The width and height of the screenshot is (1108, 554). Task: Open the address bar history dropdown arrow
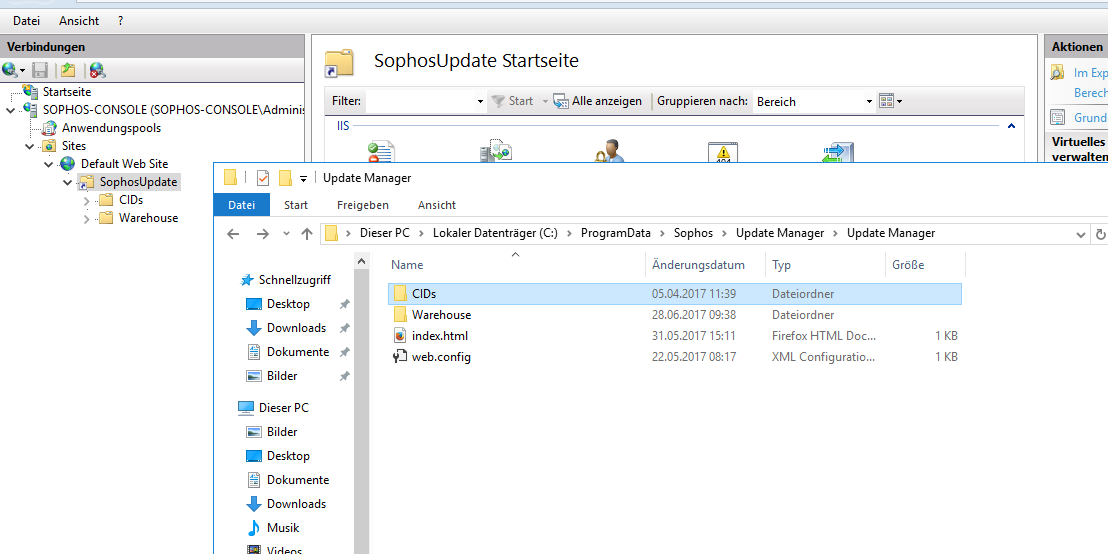(x=1080, y=234)
